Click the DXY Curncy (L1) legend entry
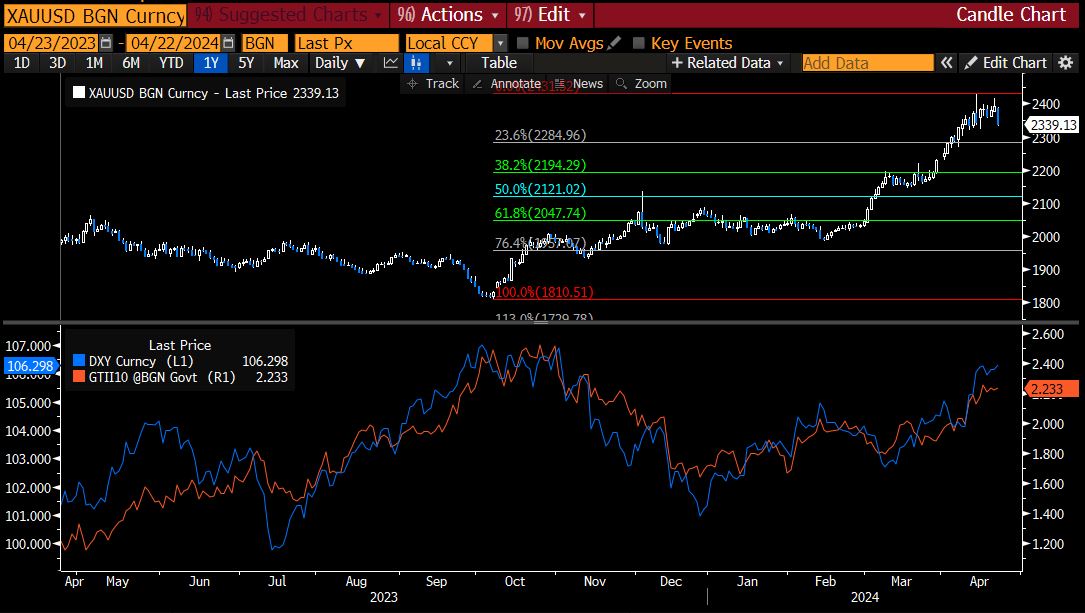The height and width of the screenshot is (613, 1085). (x=180, y=360)
